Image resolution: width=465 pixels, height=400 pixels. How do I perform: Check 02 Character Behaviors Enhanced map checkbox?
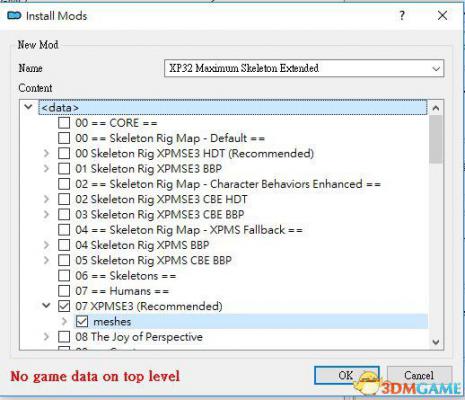click(64, 184)
